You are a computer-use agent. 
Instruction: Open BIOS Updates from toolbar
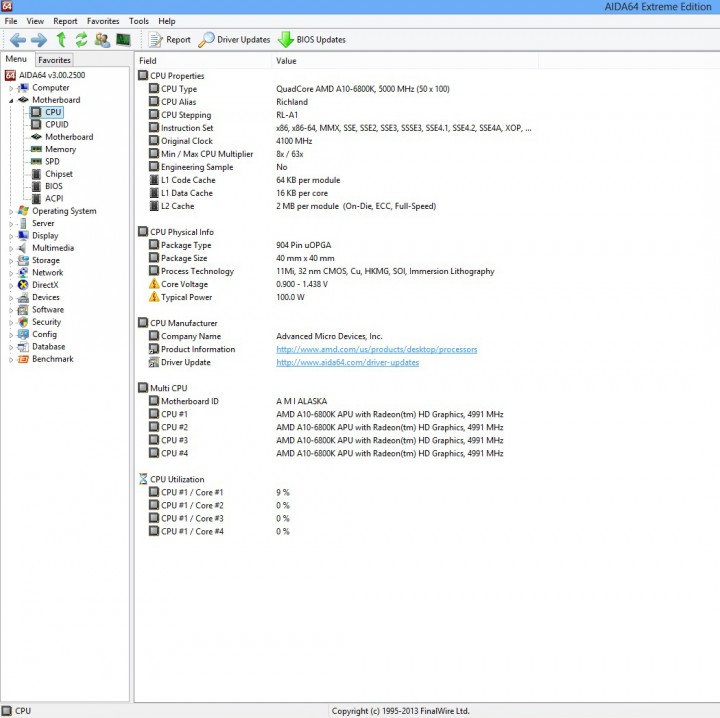(x=312, y=40)
